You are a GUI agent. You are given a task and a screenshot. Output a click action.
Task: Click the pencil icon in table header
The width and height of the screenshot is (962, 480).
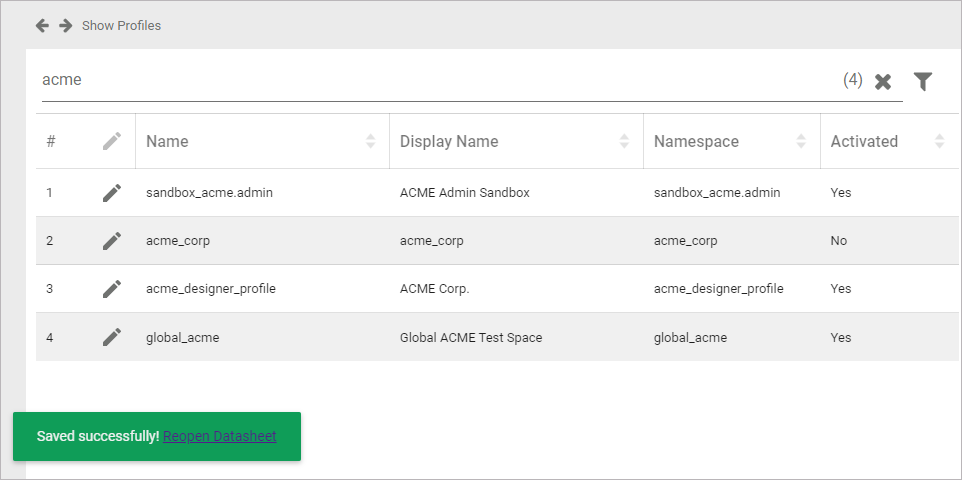point(112,142)
